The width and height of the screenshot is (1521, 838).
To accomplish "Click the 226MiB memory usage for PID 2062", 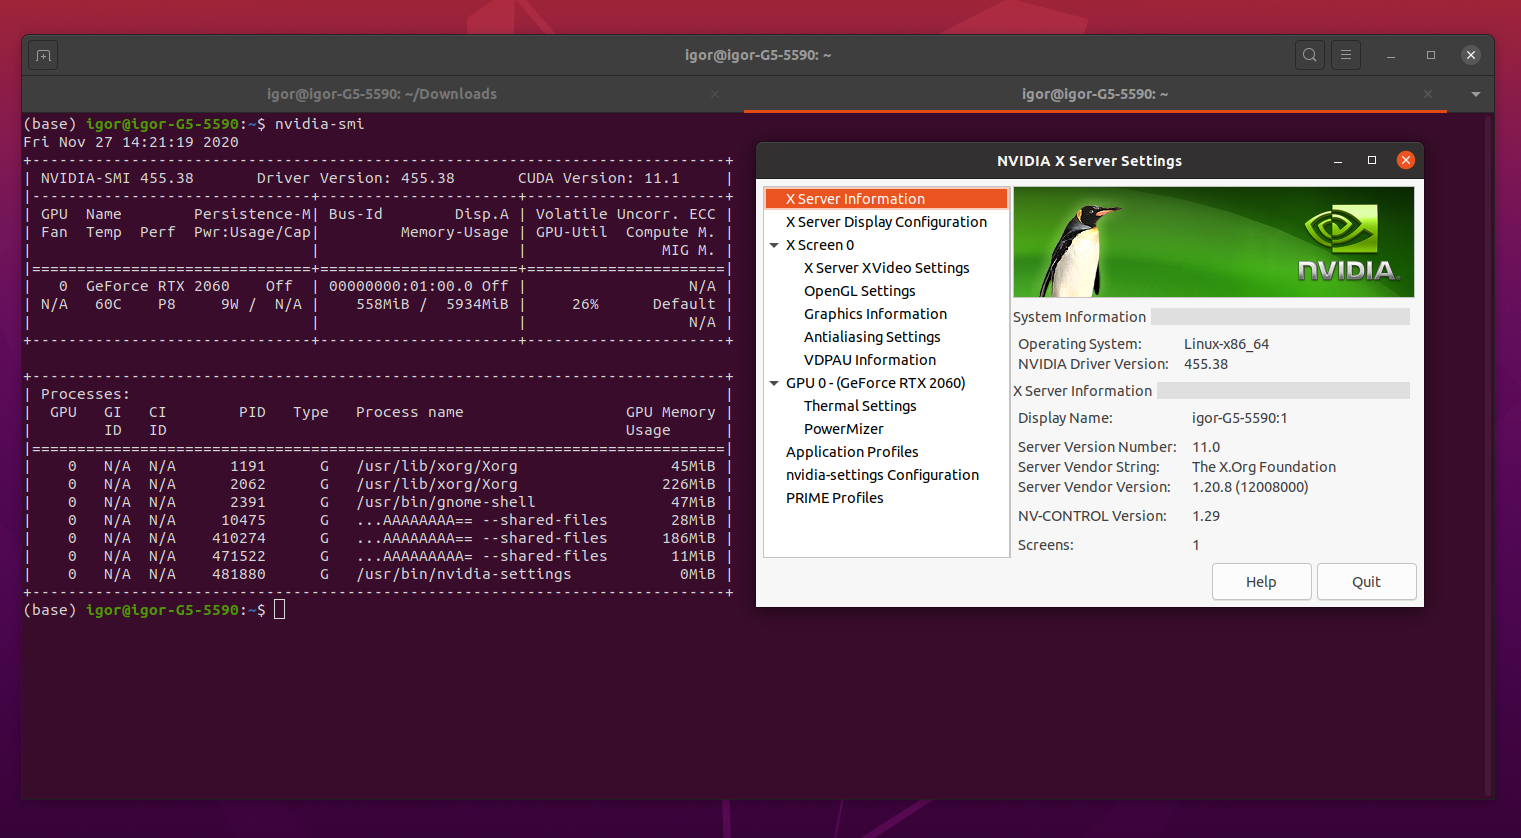I will (x=689, y=484).
